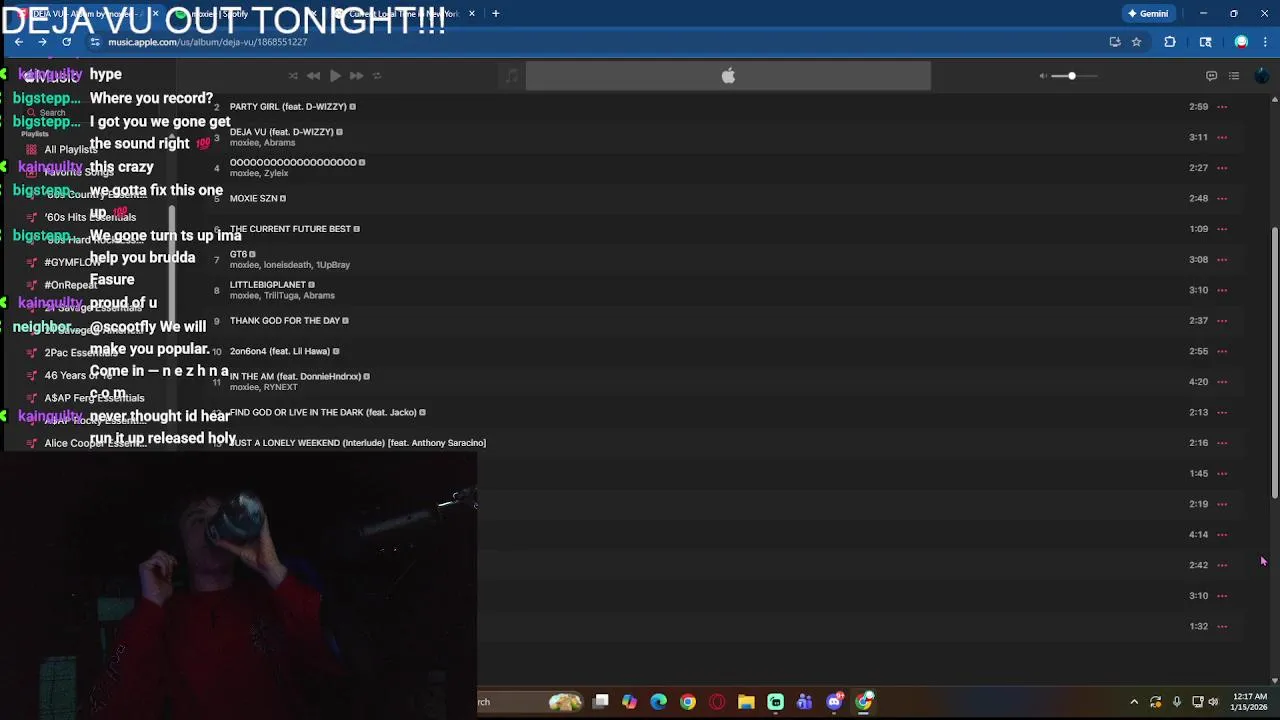Viewport: 1280px width, 720px height.
Task: Click the account avatar in Apple Music
Action: pos(1261,76)
